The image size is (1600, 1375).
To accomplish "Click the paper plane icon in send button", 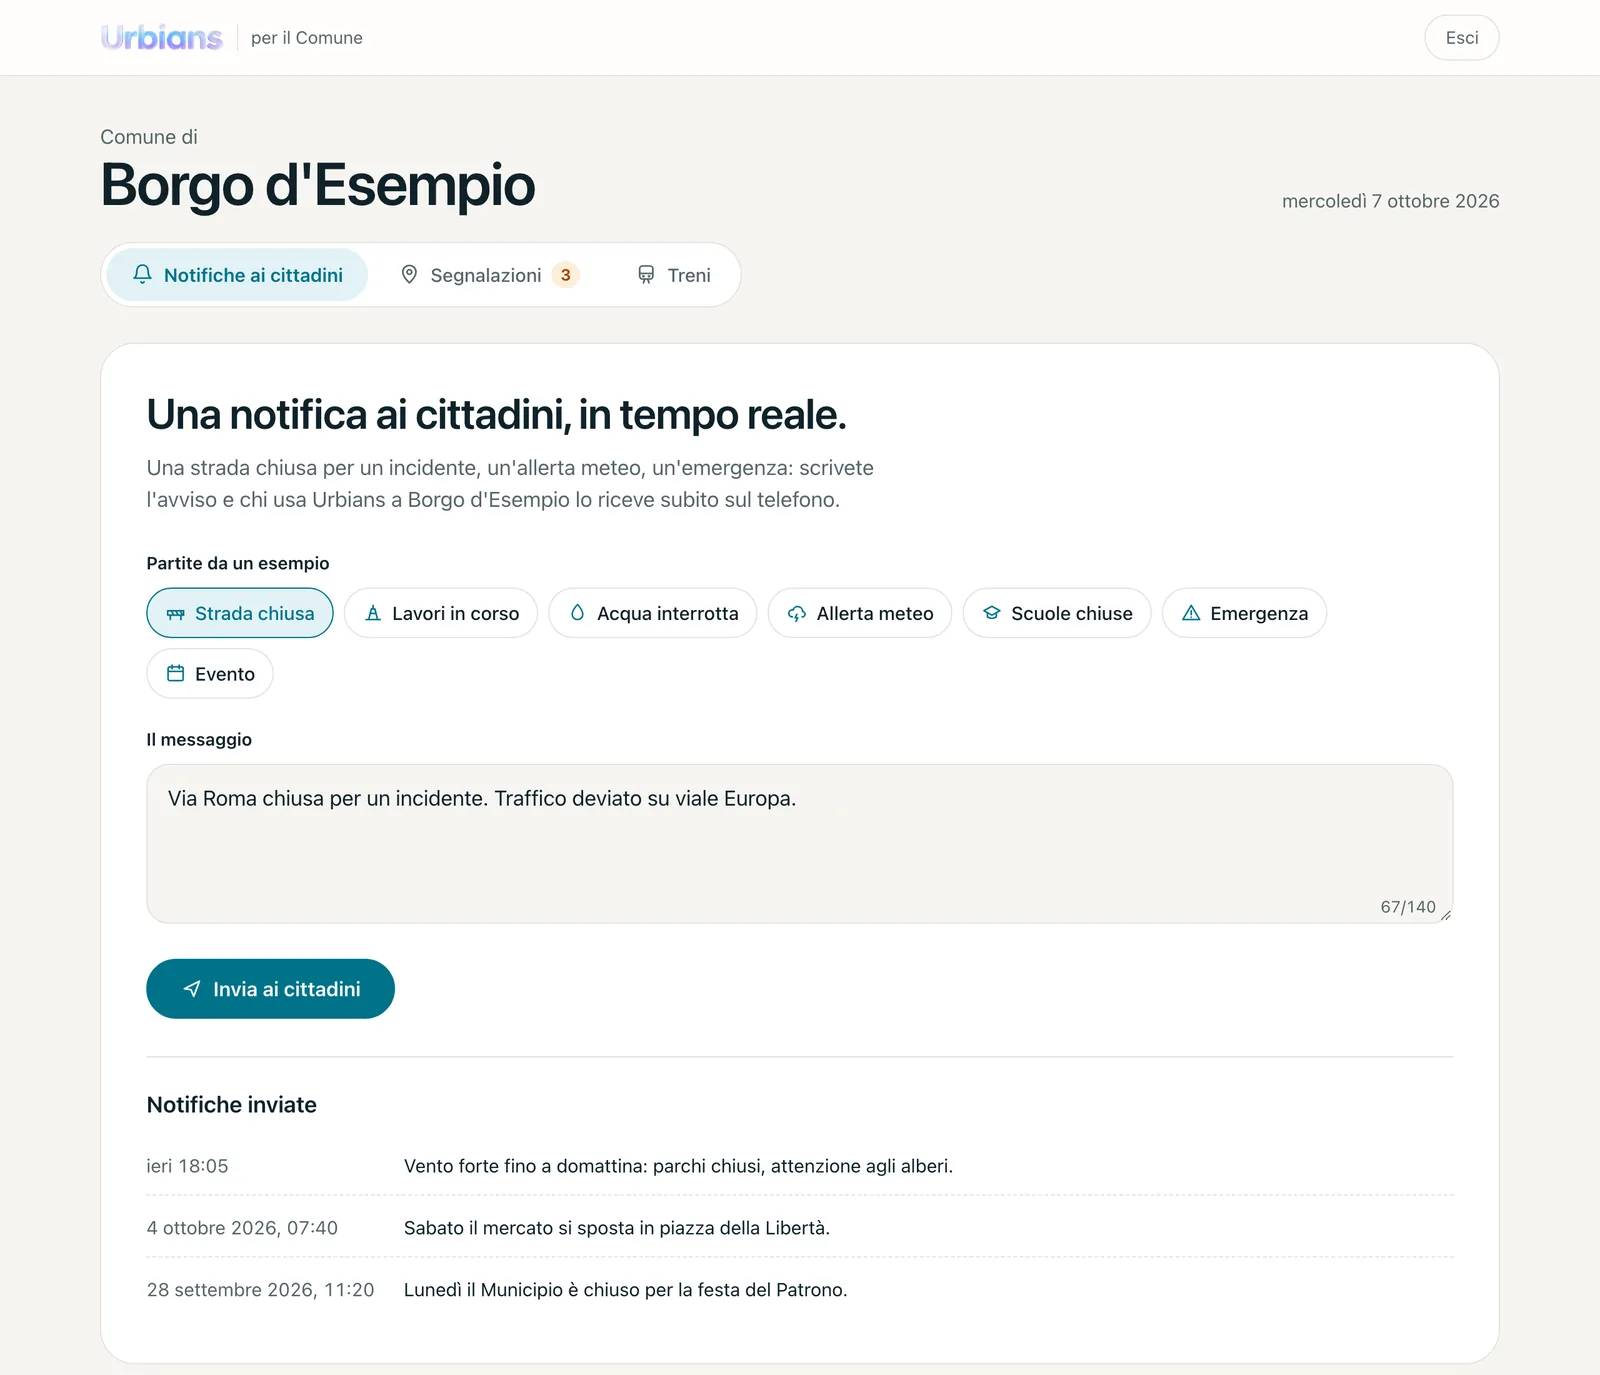I will [193, 989].
